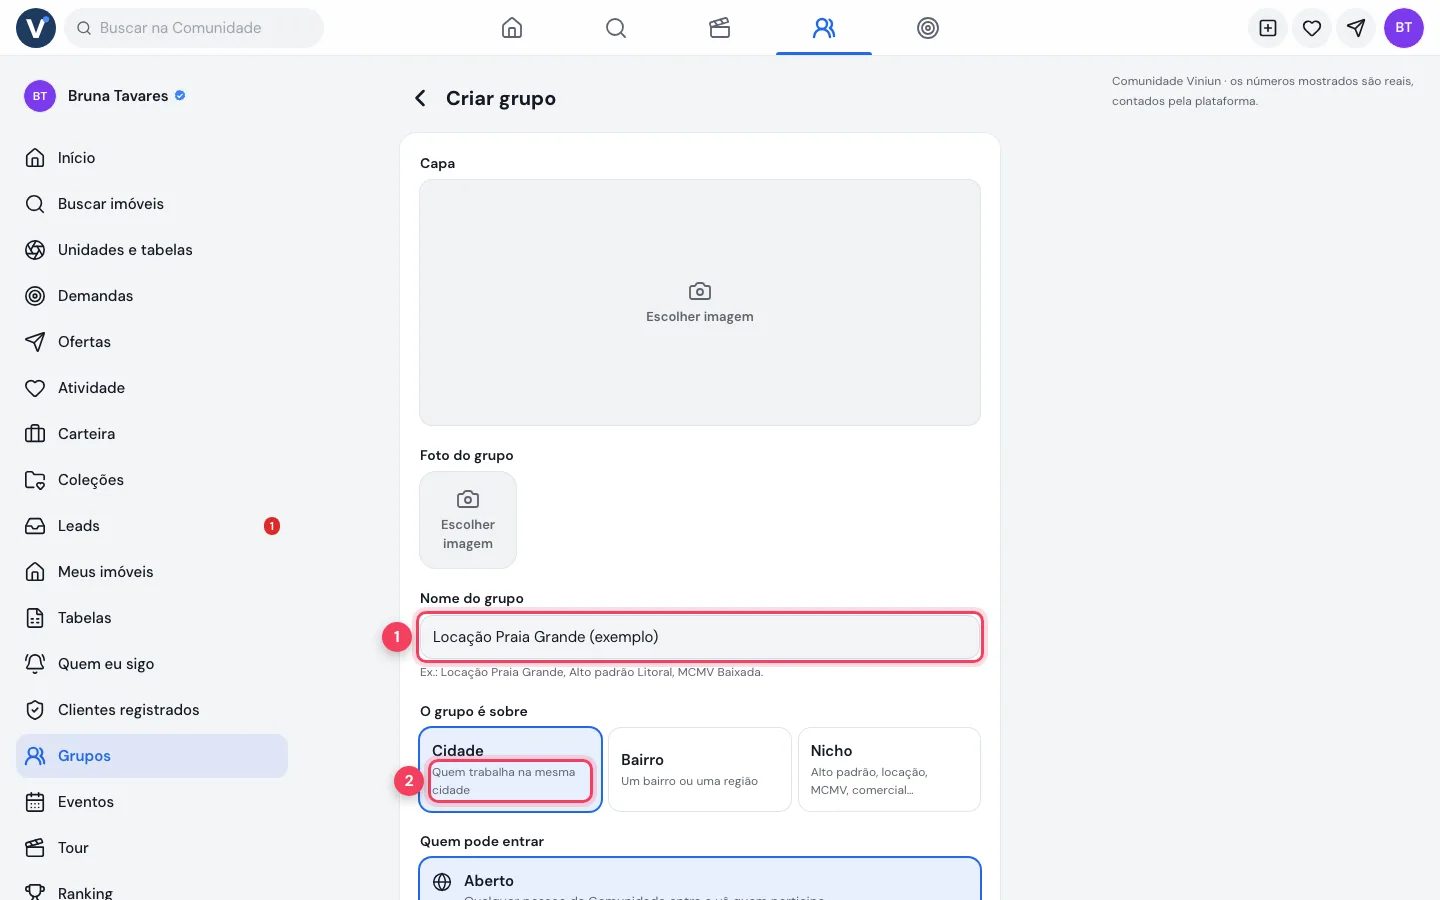
Task: Open Meus imóveis in the sidebar
Action: [x=152, y=572]
